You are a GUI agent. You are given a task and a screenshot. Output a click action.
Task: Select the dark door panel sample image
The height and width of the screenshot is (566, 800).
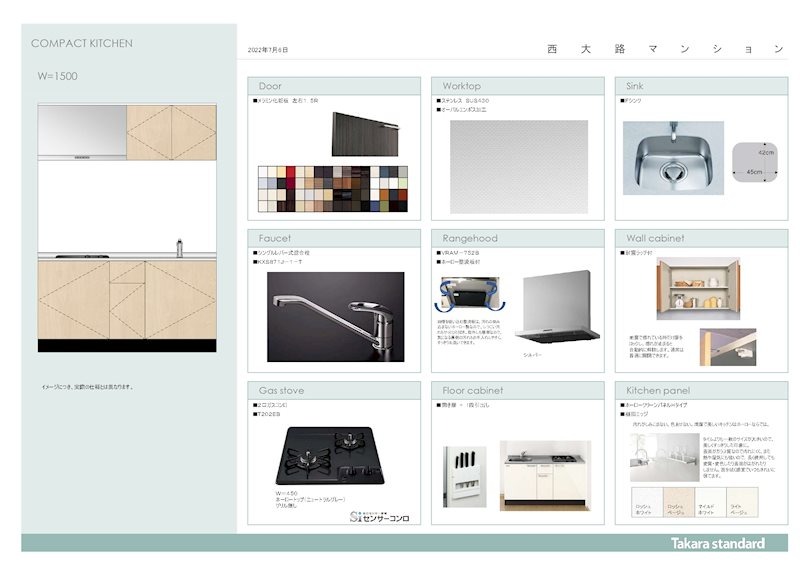click(366, 133)
